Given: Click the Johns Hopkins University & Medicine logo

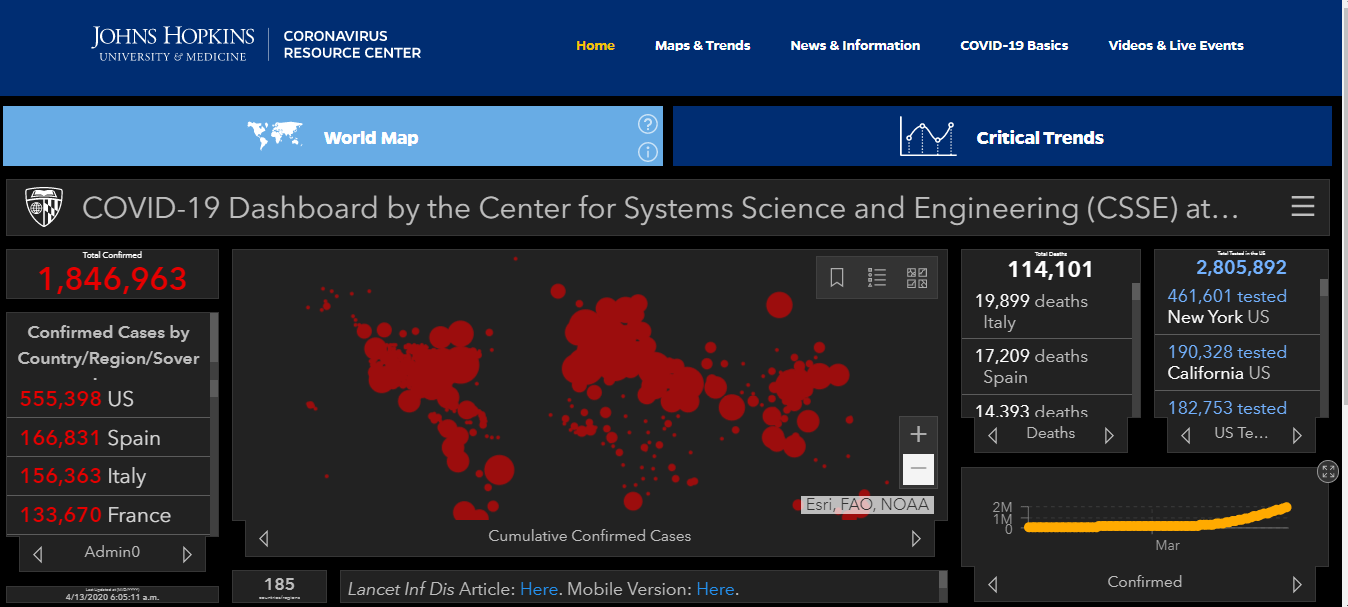Looking at the screenshot, I should 173,45.
